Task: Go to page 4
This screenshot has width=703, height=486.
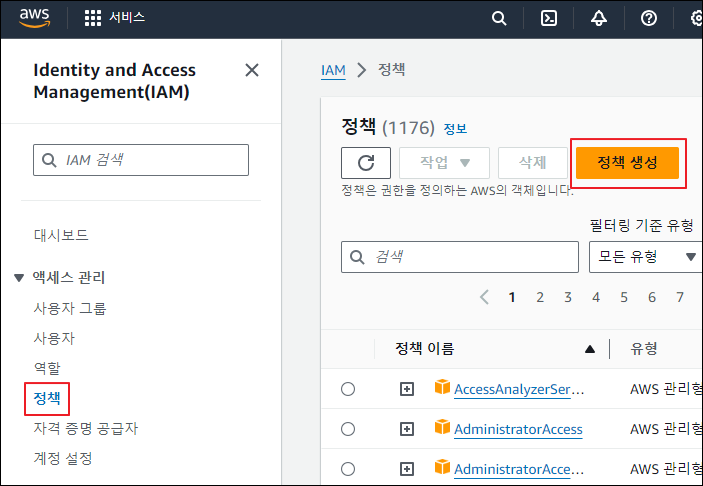Action: click(596, 297)
